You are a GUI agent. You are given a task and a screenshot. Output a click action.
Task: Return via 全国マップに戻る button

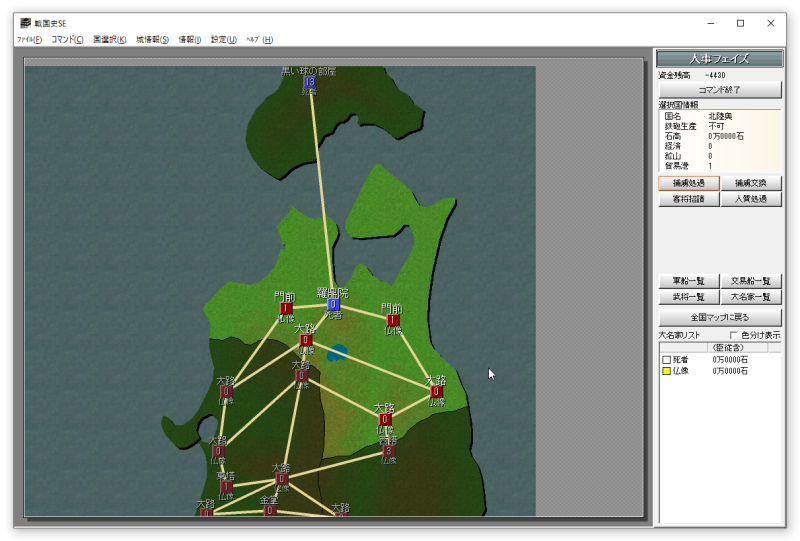(719, 317)
